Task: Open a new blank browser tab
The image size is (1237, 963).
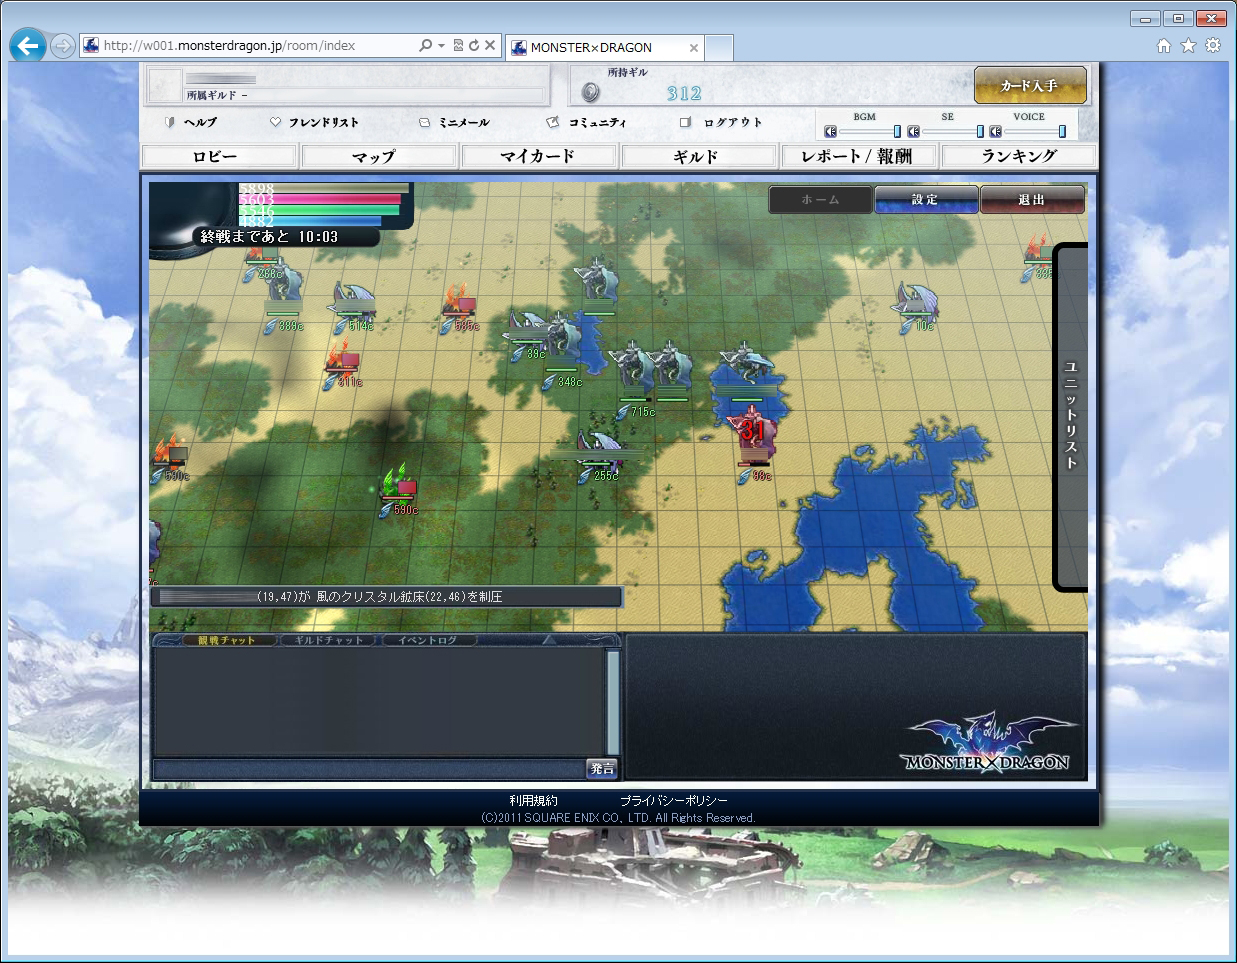Action: [x=719, y=47]
